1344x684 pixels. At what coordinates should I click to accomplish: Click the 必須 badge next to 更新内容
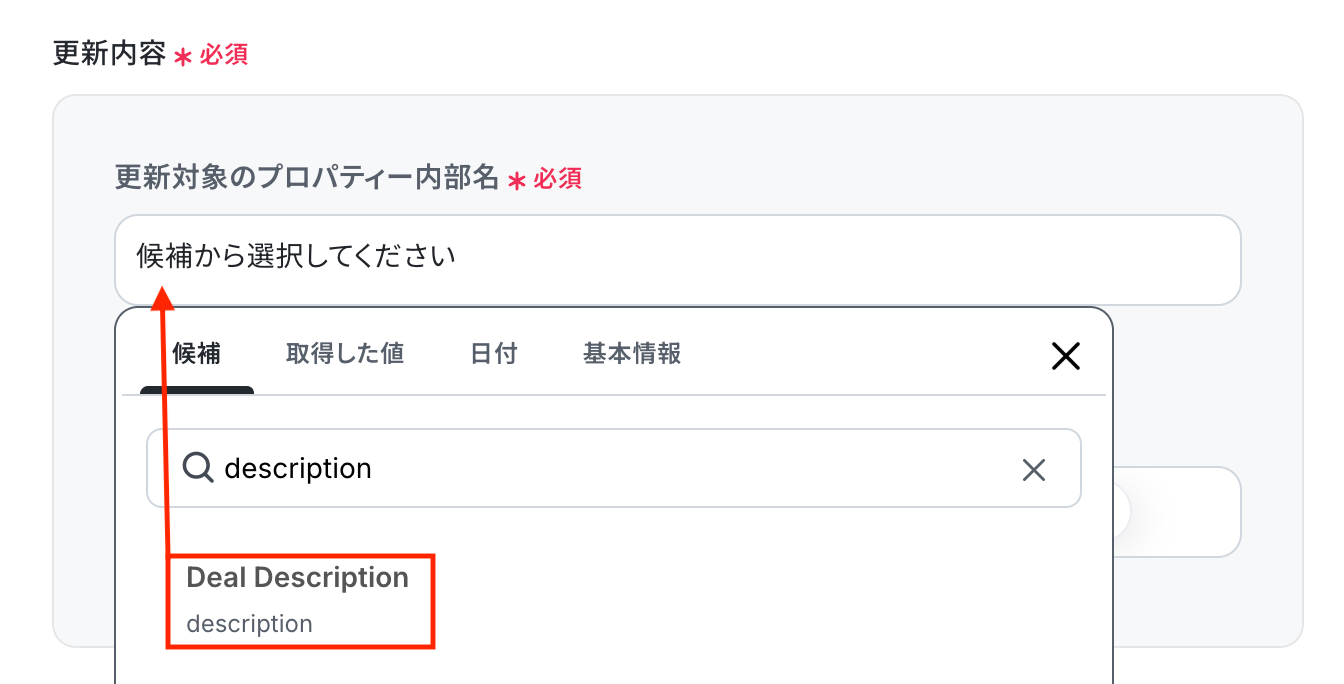224,55
